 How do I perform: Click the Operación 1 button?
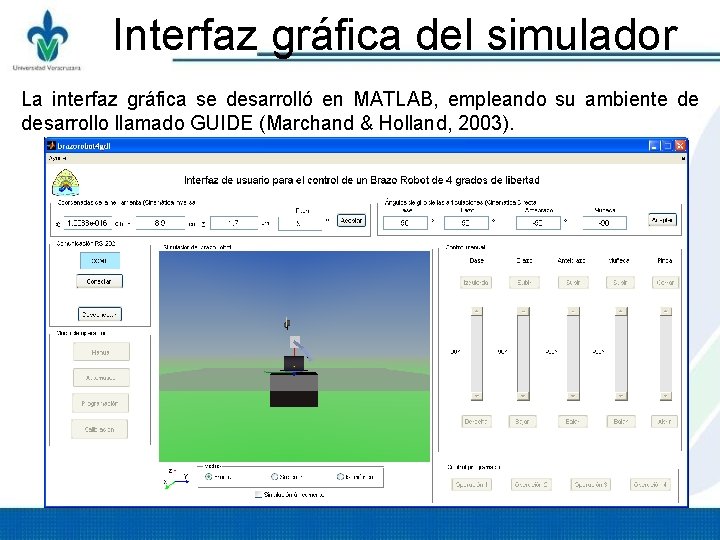point(472,484)
